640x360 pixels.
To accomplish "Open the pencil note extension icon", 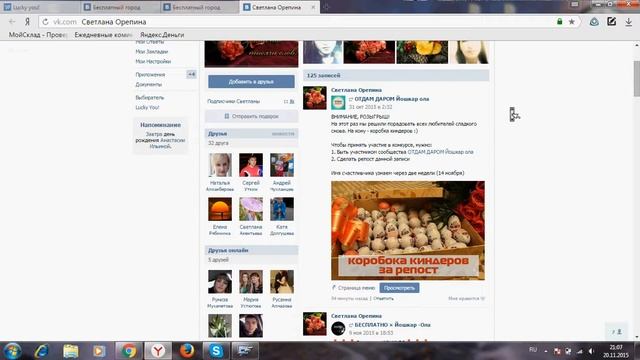I will pyautogui.click(x=611, y=22).
